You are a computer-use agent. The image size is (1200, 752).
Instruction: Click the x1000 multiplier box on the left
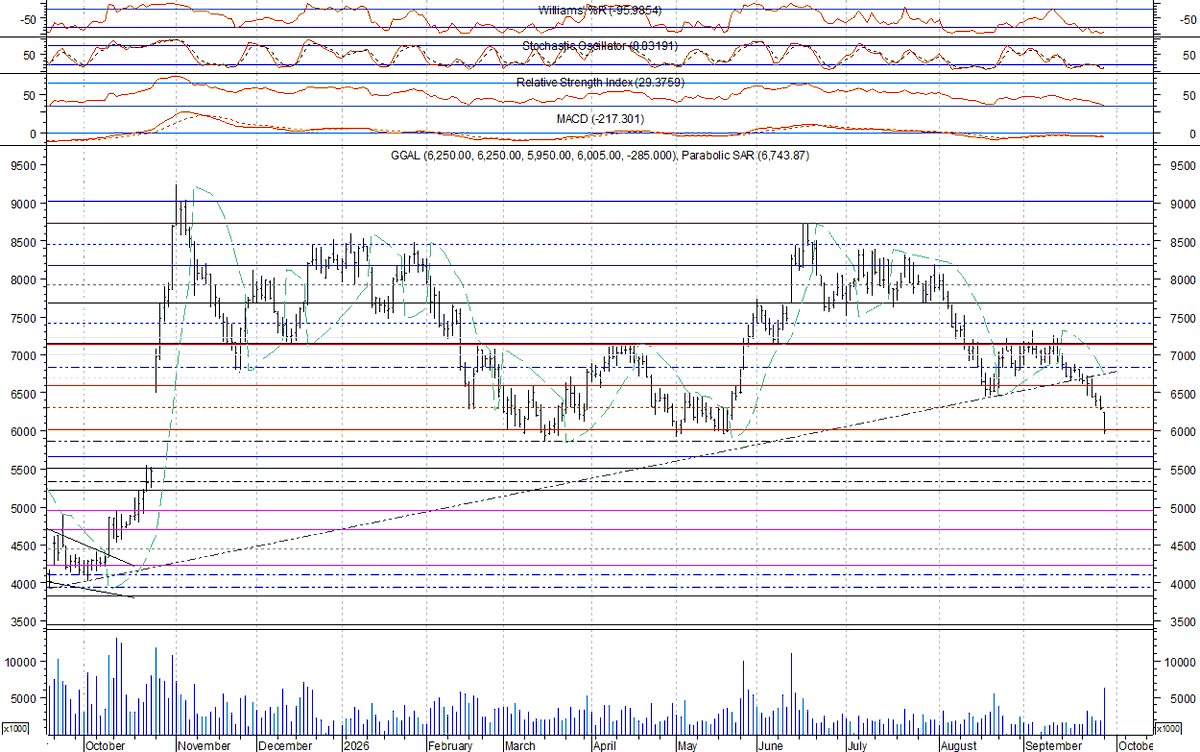[14, 728]
